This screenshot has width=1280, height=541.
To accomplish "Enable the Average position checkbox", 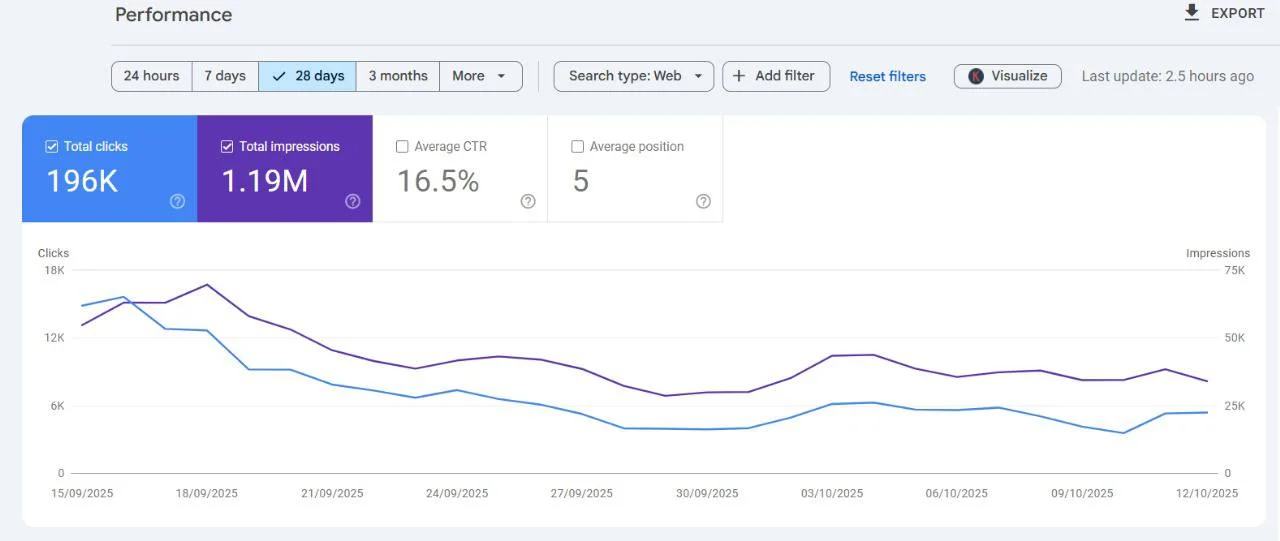I will click(577, 146).
